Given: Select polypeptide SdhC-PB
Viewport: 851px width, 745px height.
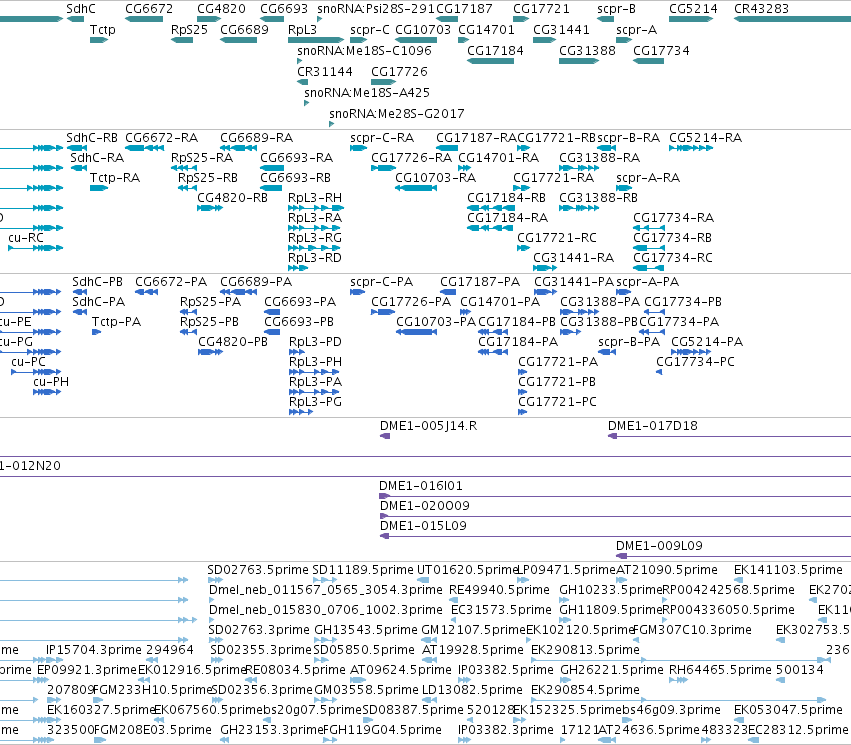Looking at the screenshot, I should point(98,283).
